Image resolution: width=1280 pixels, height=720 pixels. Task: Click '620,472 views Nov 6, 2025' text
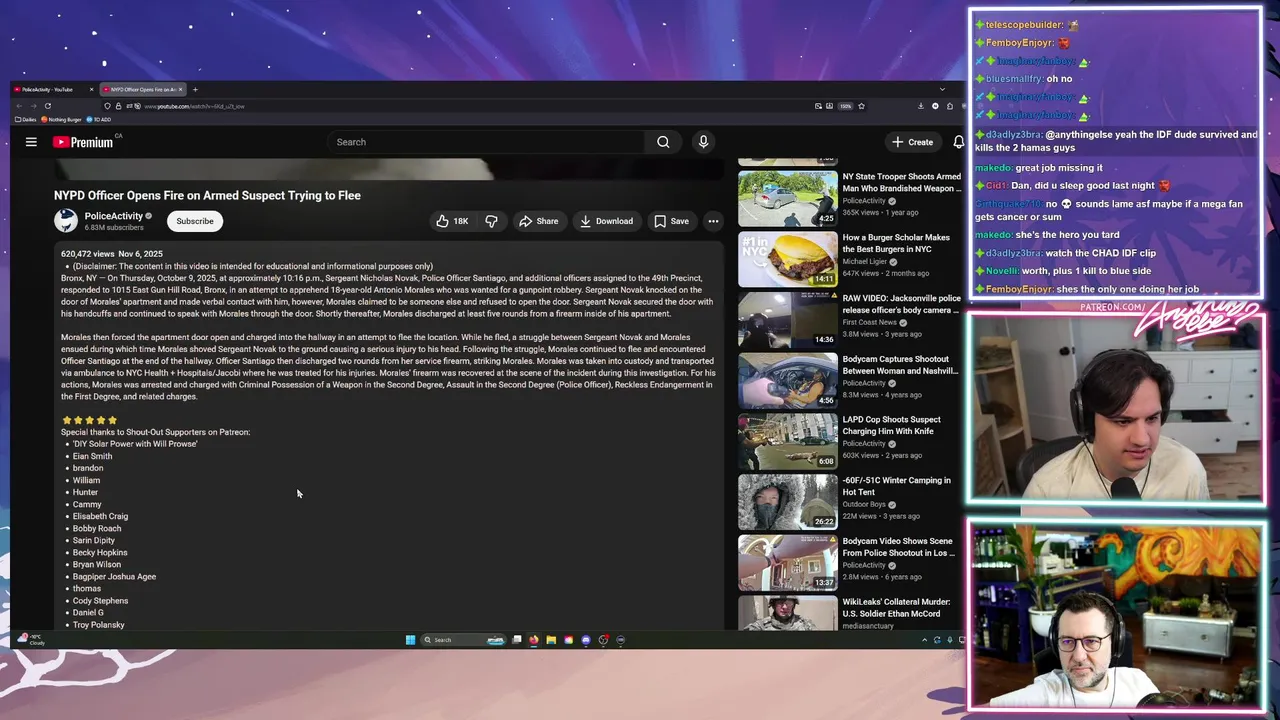(111, 254)
